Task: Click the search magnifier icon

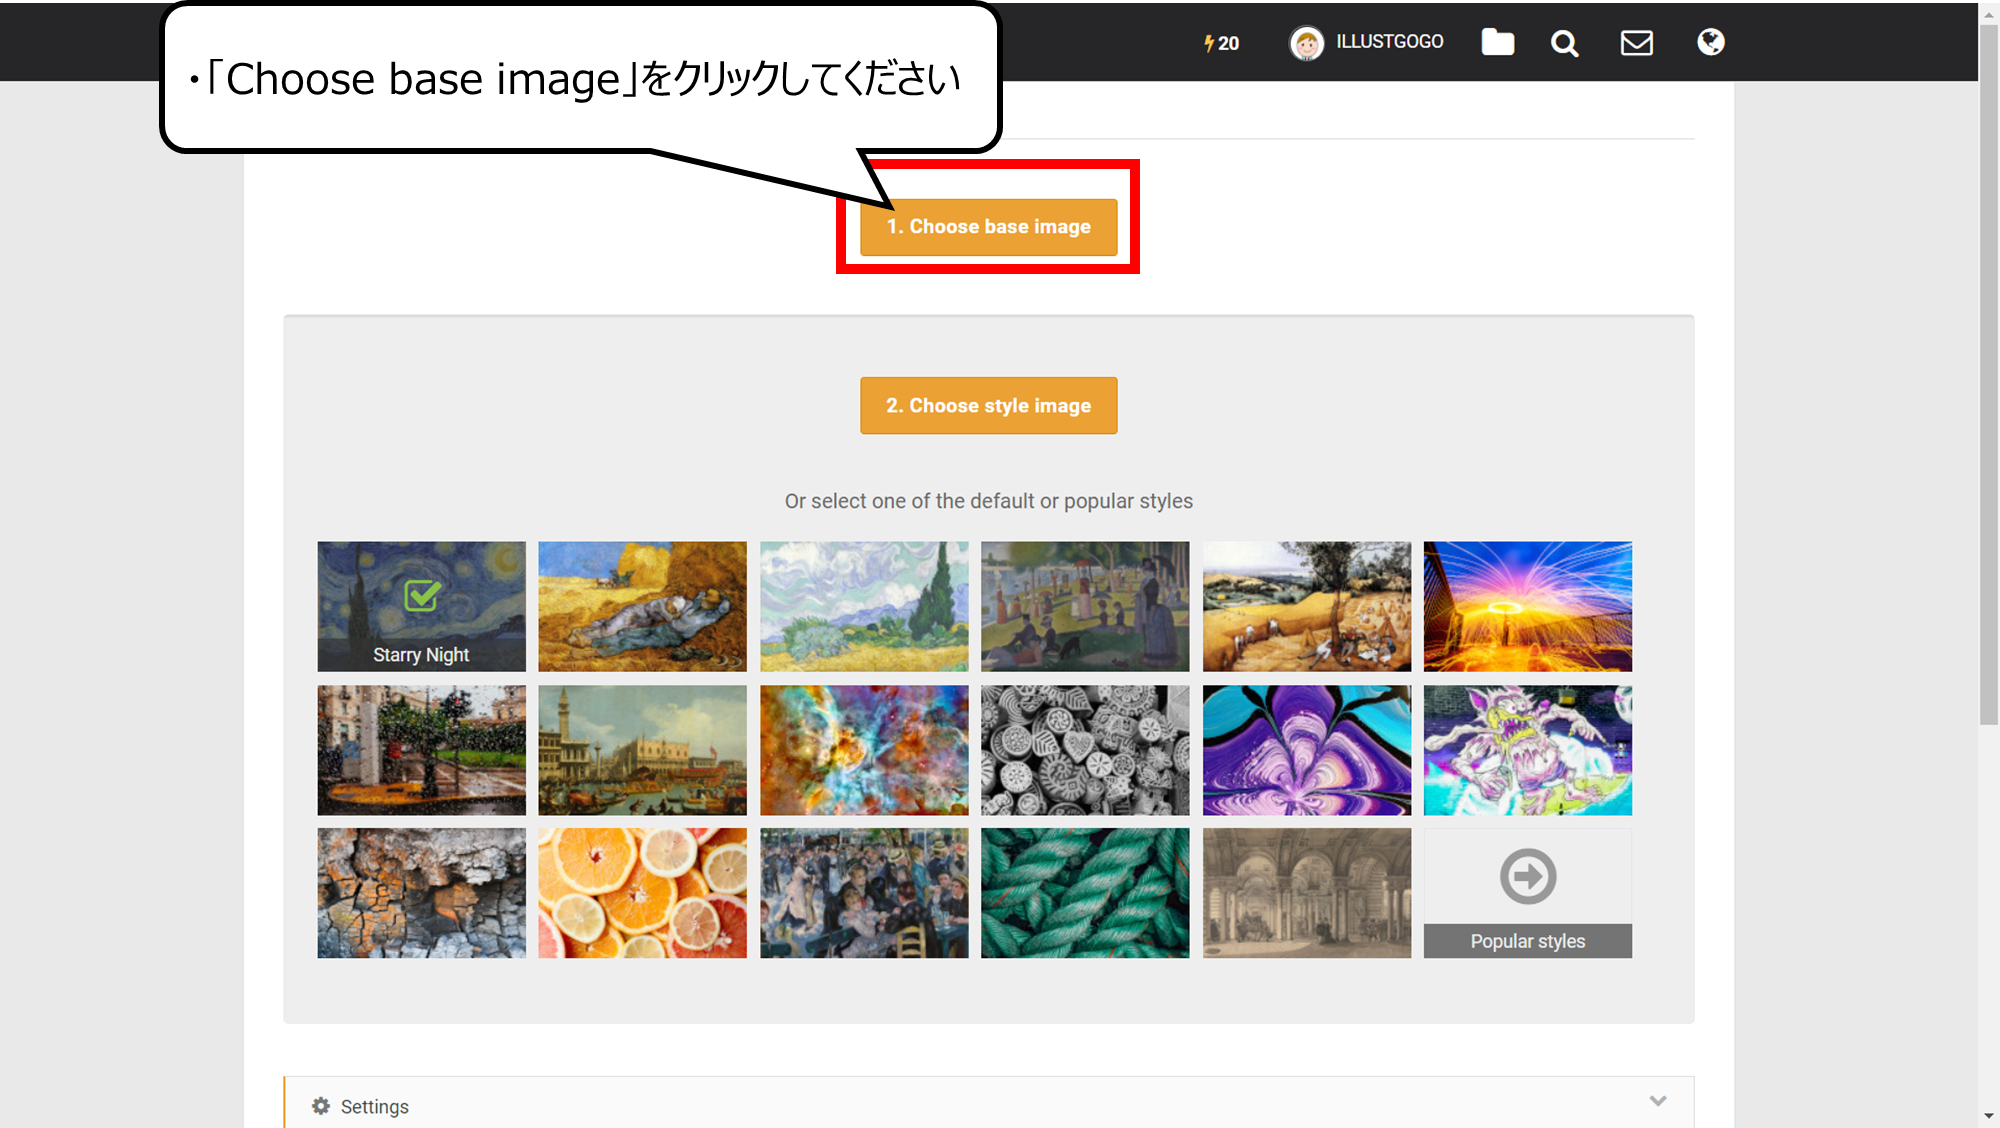Action: tap(1564, 43)
